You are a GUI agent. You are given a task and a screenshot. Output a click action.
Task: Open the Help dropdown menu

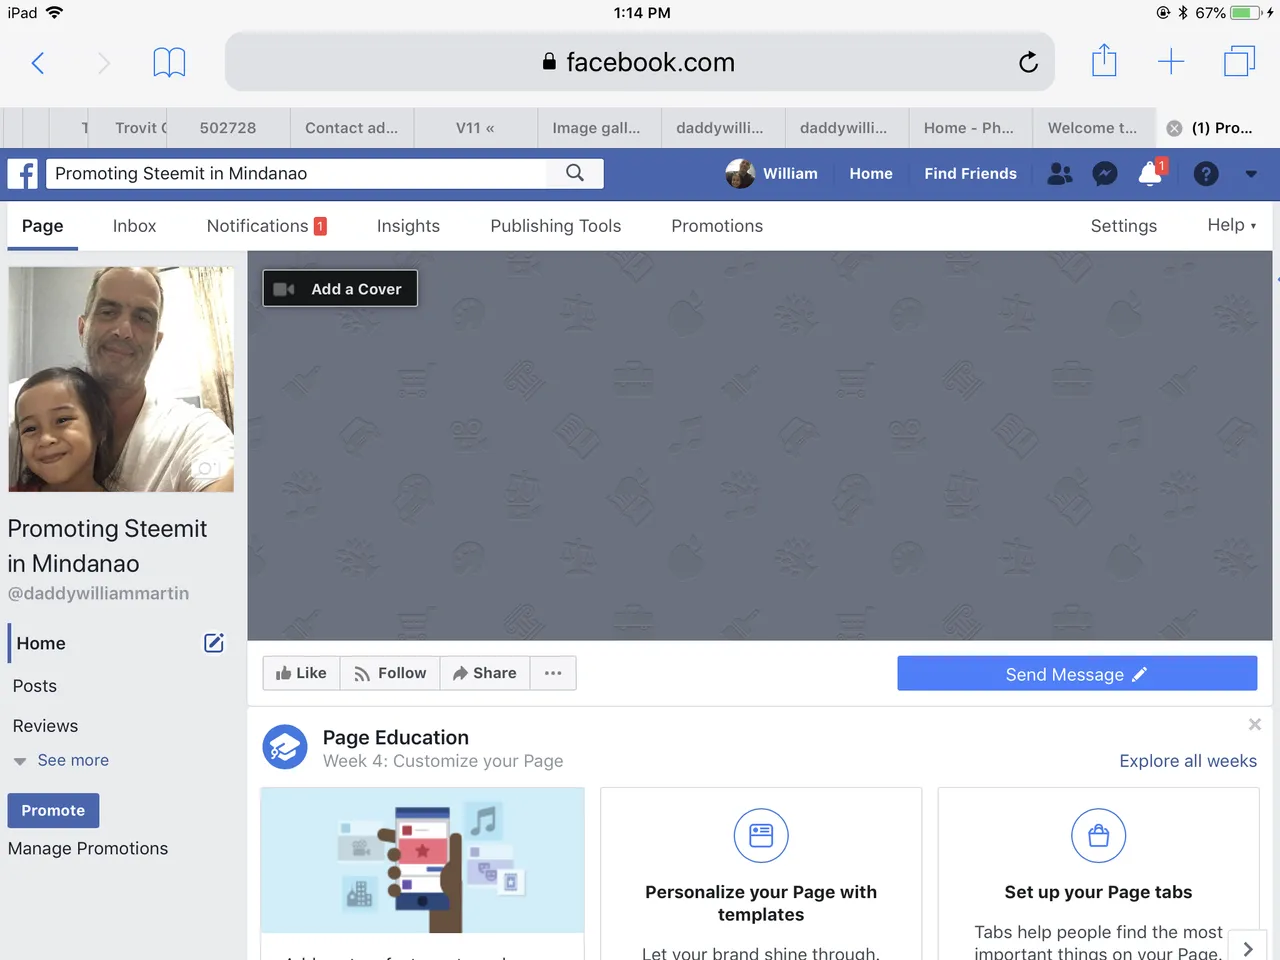pos(1231,225)
